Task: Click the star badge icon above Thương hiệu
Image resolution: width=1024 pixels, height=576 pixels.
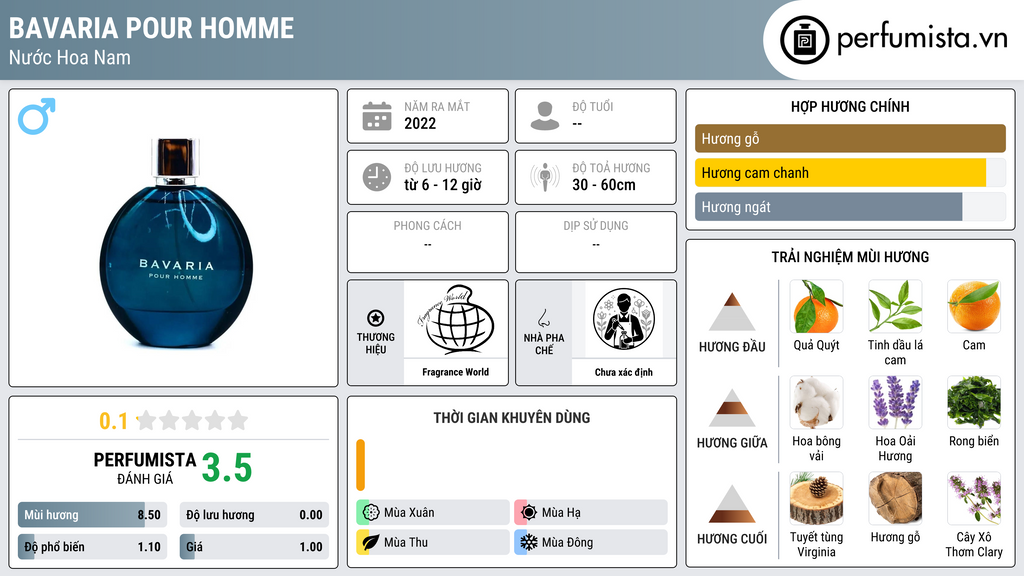Action: (376, 318)
